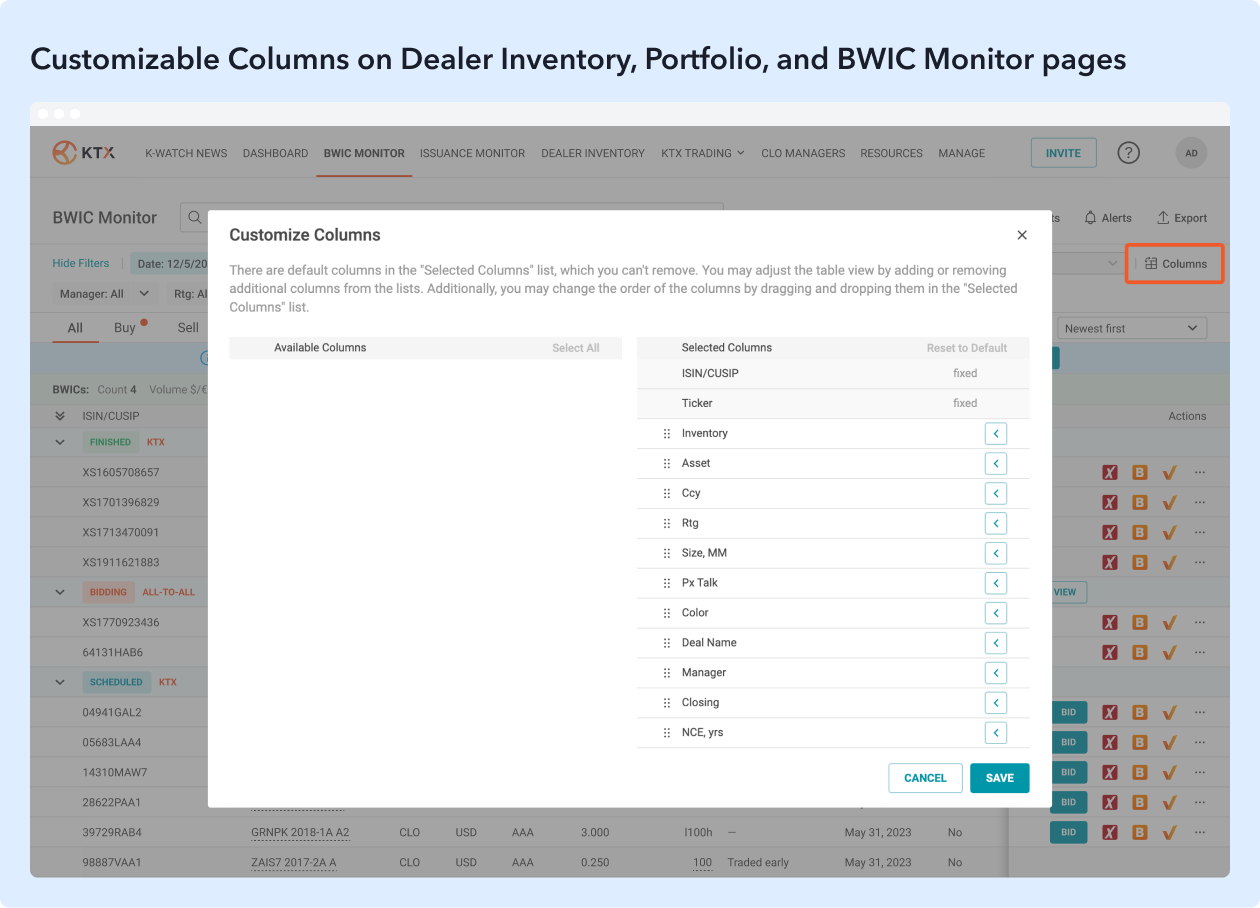Viewport: 1260px width, 908px height.
Task: Click the help question mark icon
Action: [x=1128, y=153]
